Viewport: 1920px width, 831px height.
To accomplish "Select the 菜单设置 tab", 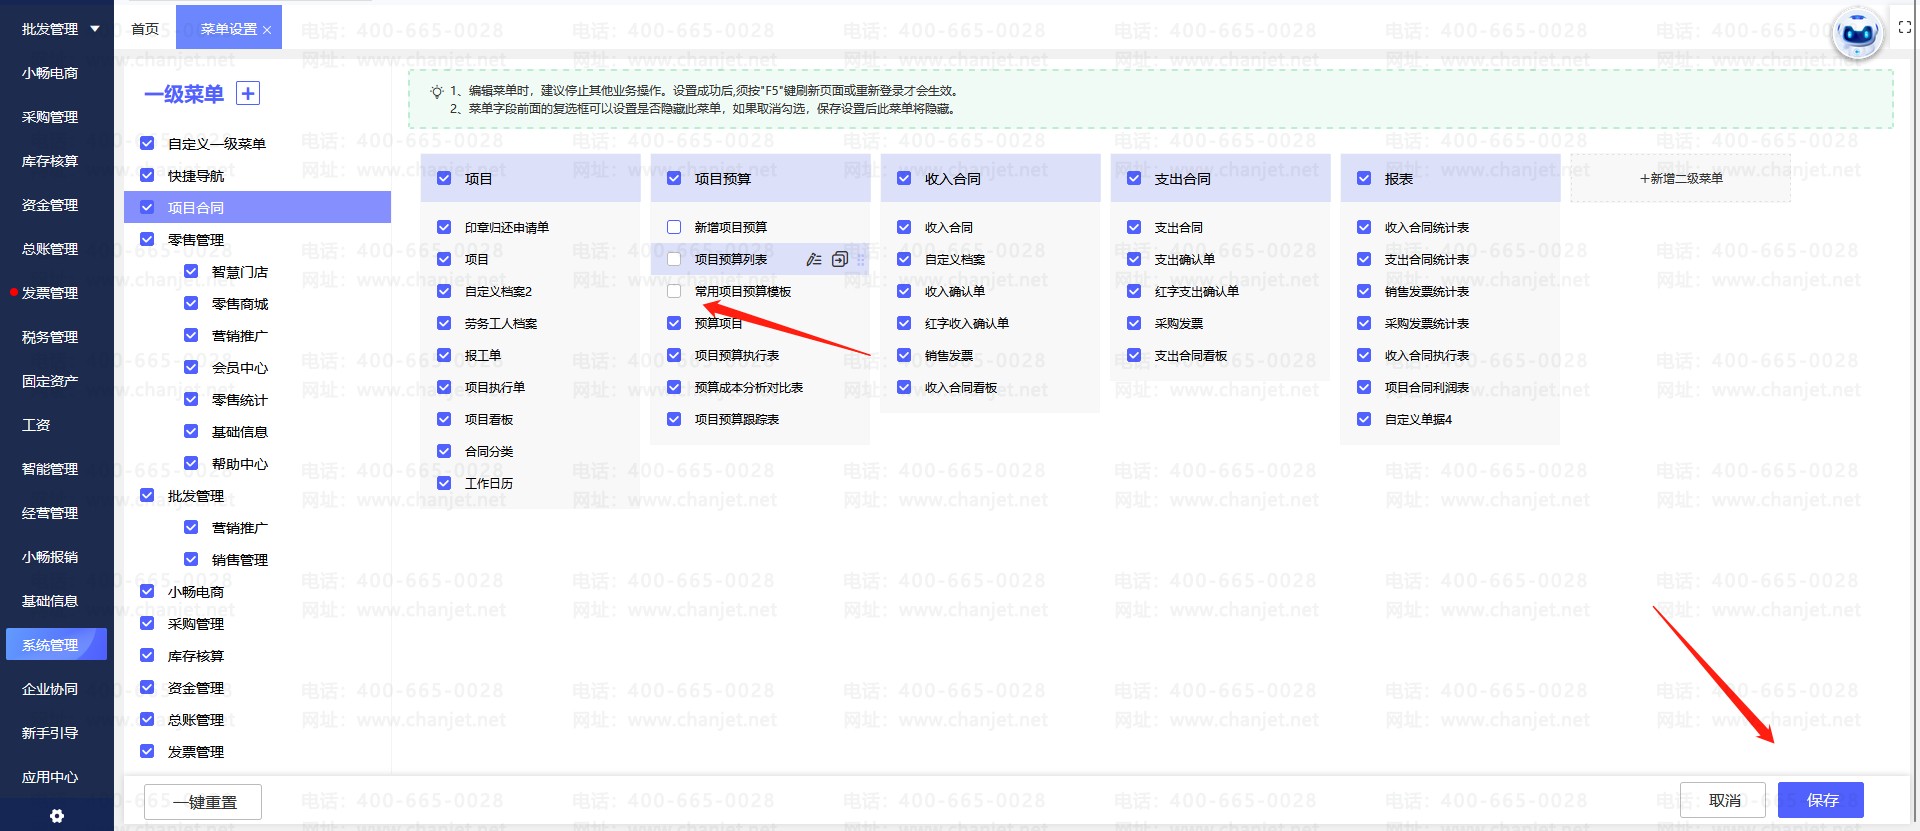I will (229, 29).
